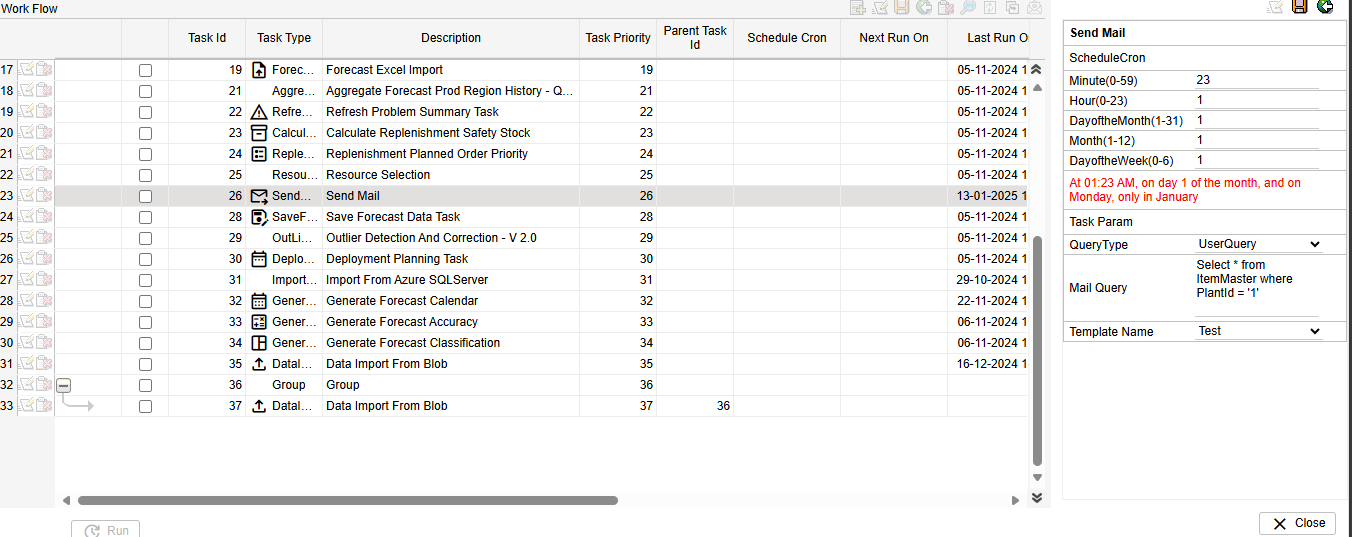Screen dimensions: 1352x537
Task: Click the Description column header
Action: coord(450,38)
